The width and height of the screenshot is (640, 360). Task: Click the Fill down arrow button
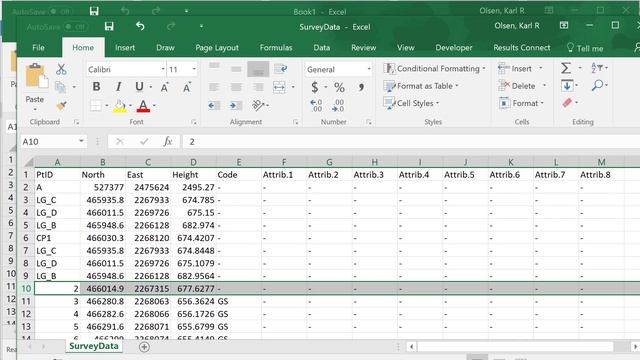pos(567,85)
